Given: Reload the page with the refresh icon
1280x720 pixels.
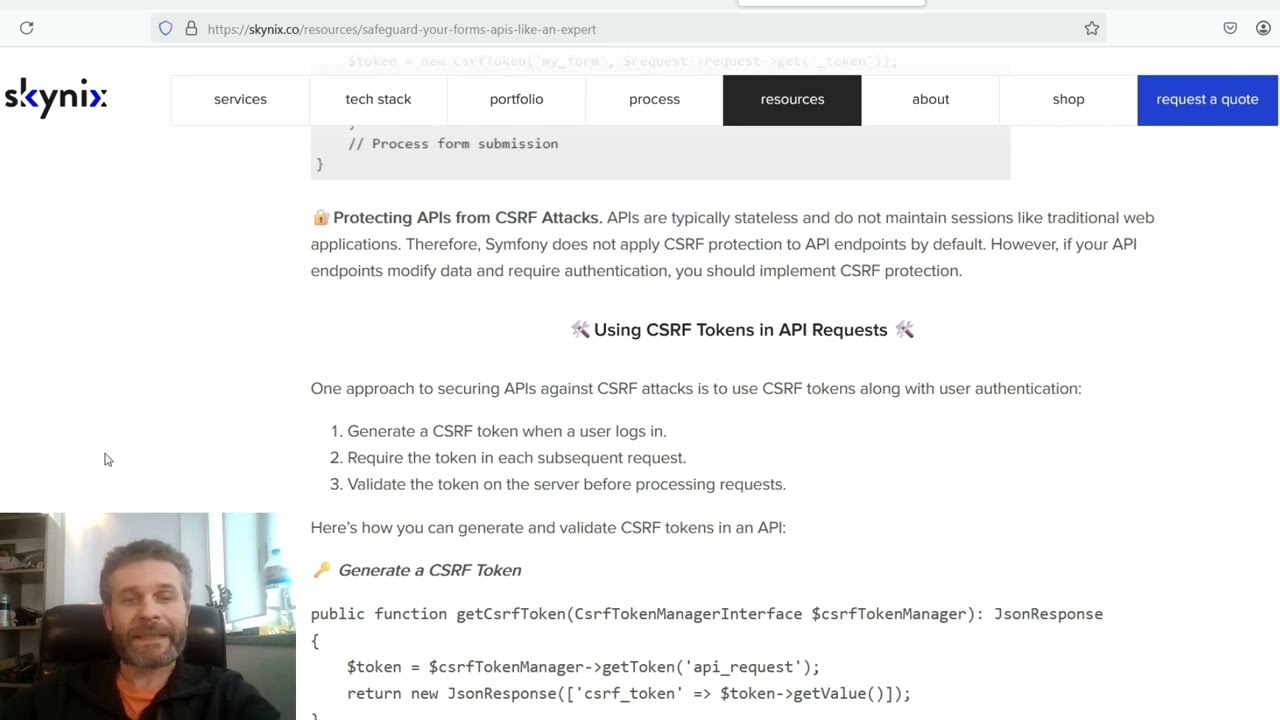Looking at the screenshot, I should coord(27,28).
